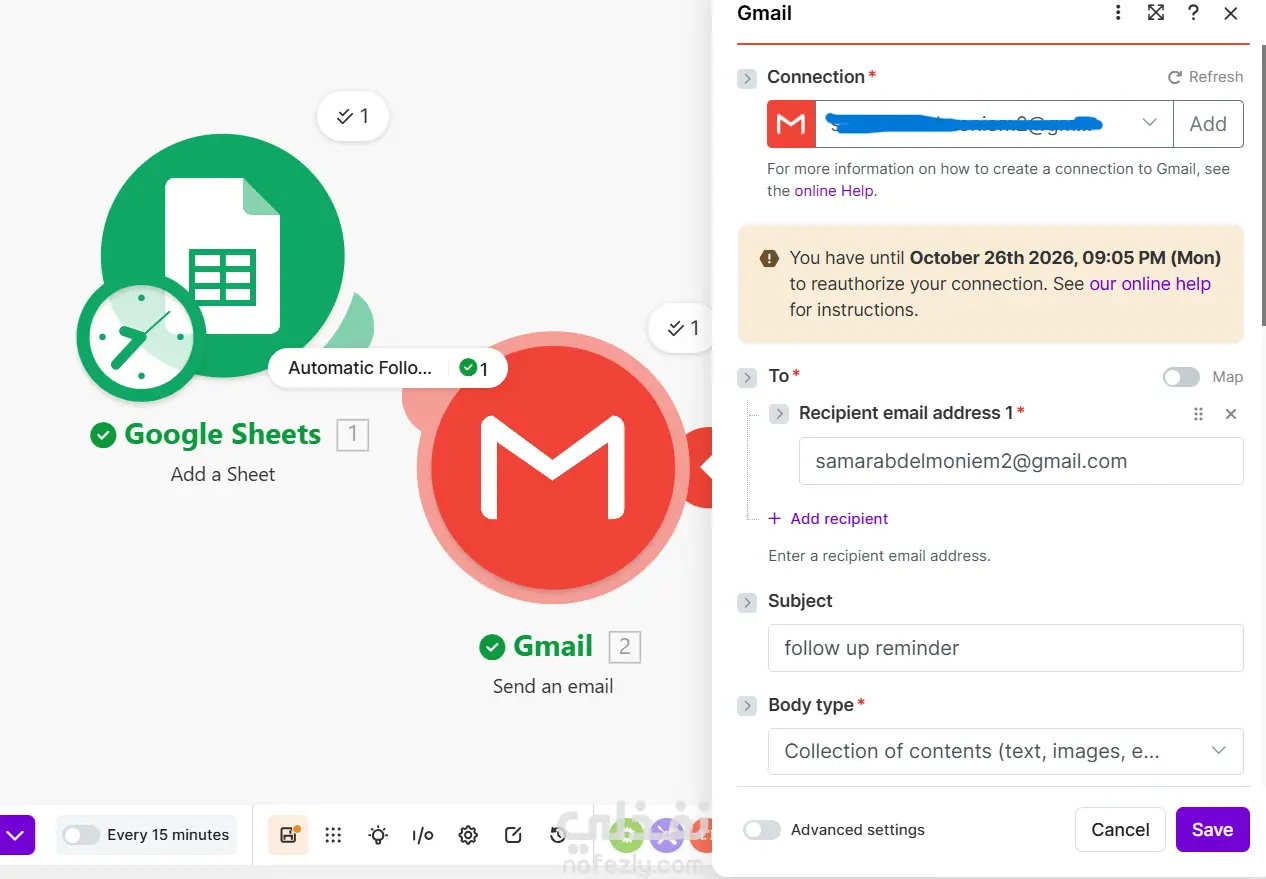Select the Google Sheets module on canvas

pyautogui.click(x=223, y=256)
